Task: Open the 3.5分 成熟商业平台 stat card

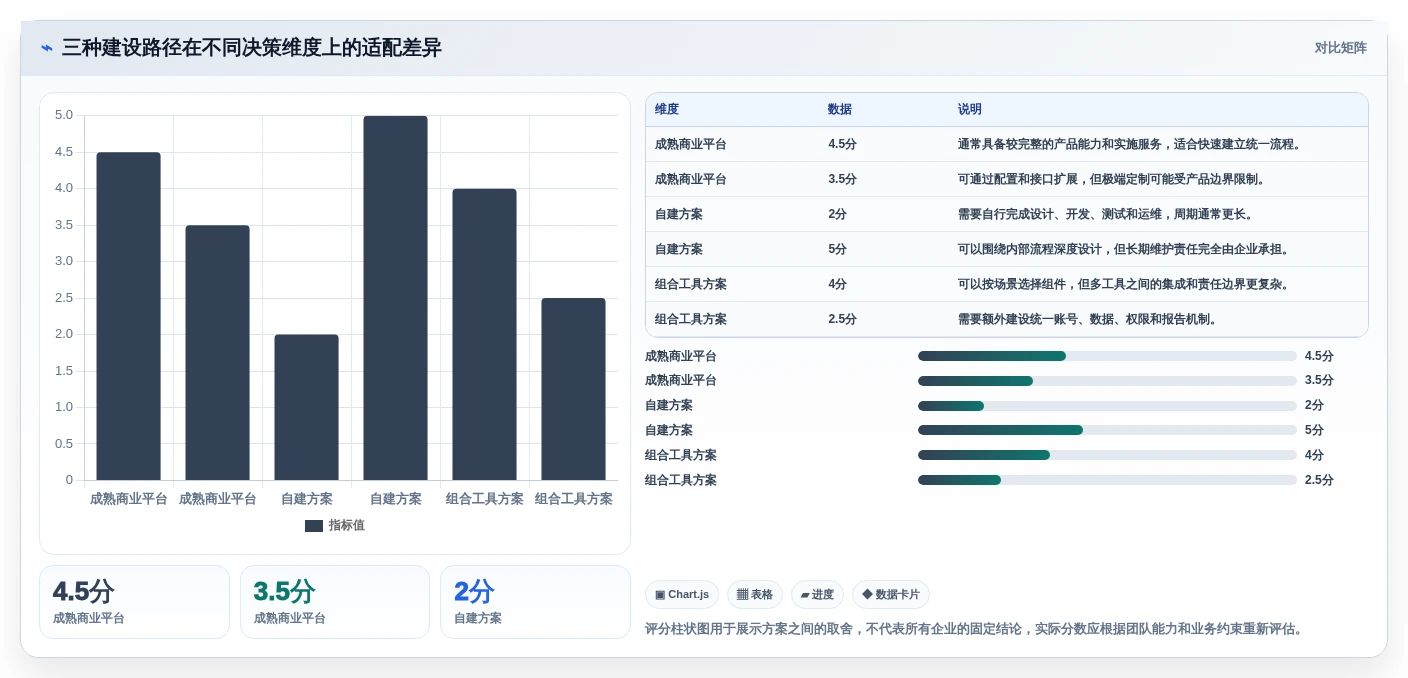Action: pyautogui.click(x=335, y=602)
